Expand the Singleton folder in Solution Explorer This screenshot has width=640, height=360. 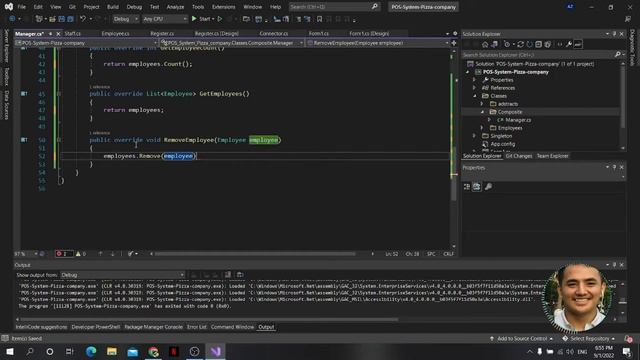click(x=474, y=136)
